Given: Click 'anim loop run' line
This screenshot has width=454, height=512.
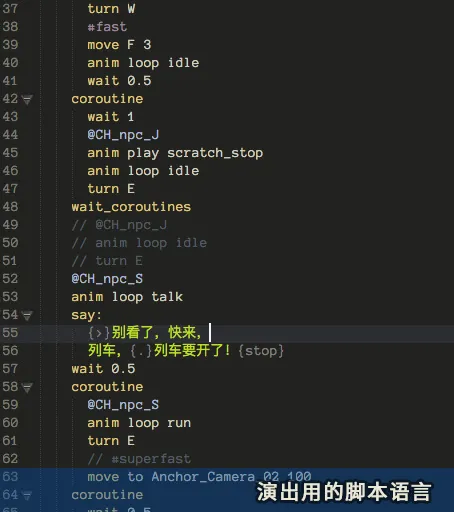Looking at the screenshot, I should [x=139, y=423].
